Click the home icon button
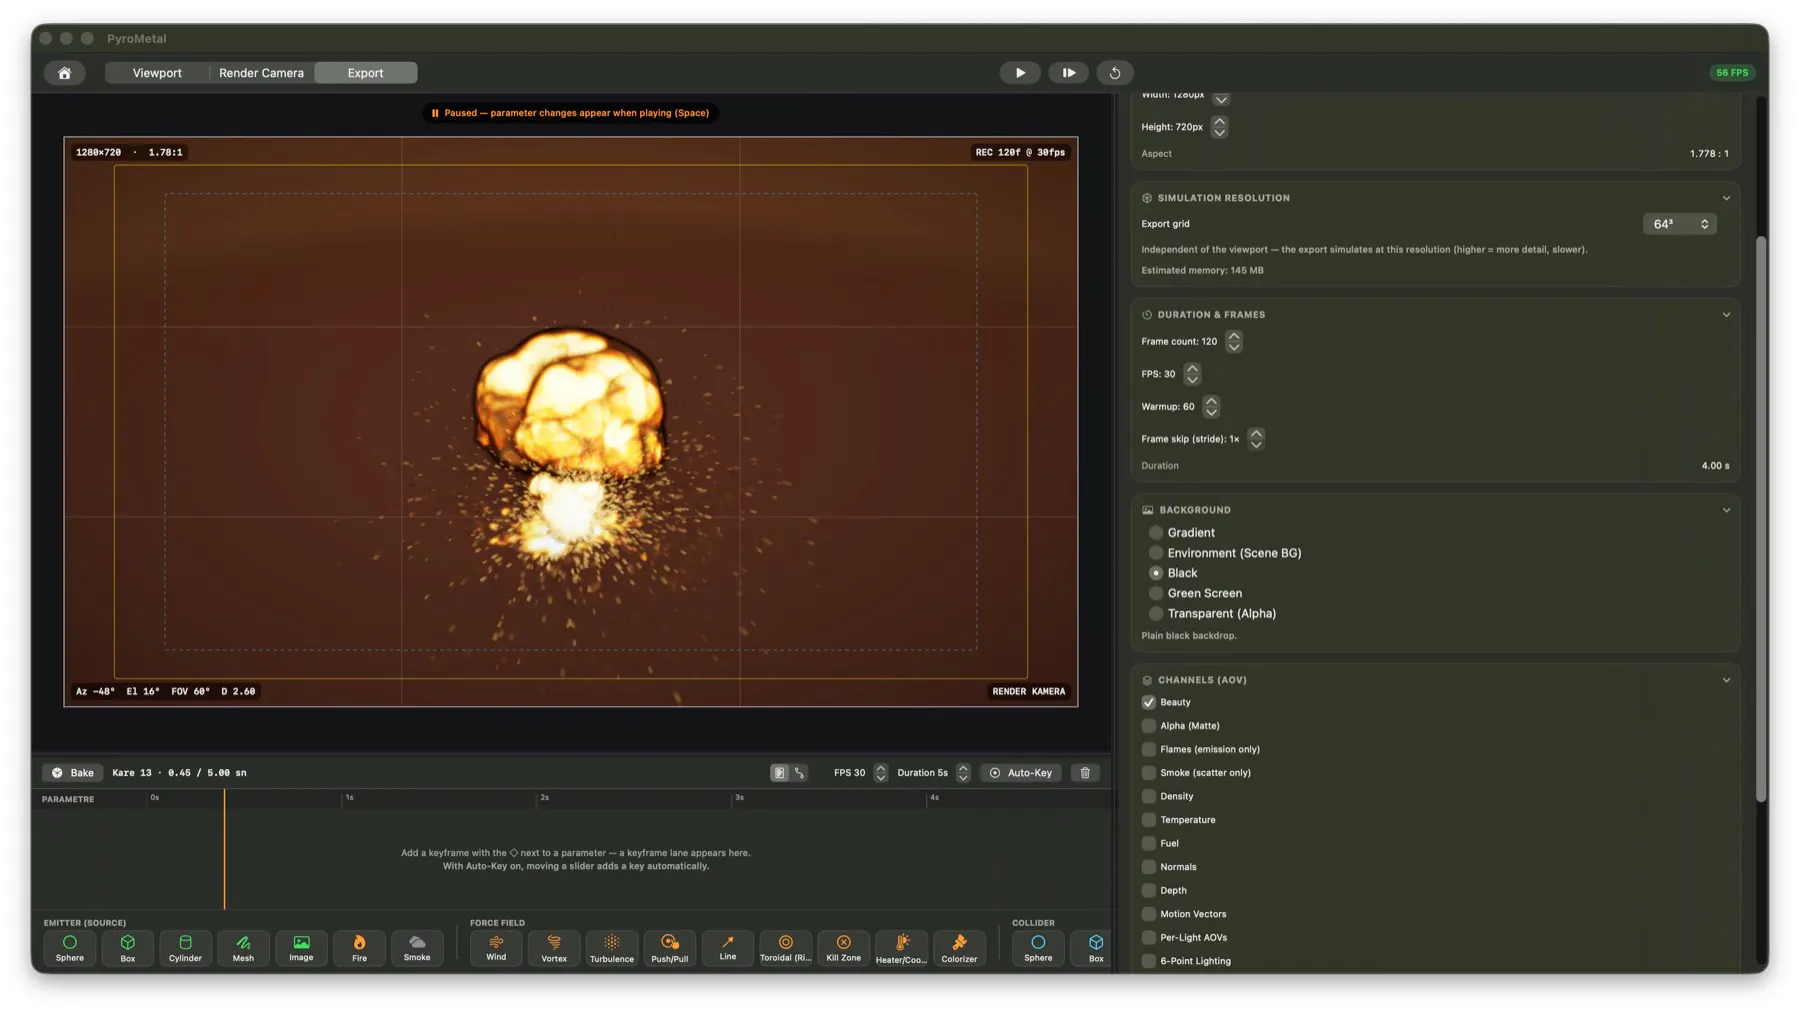The width and height of the screenshot is (1800, 1012). tap(64, 73)
